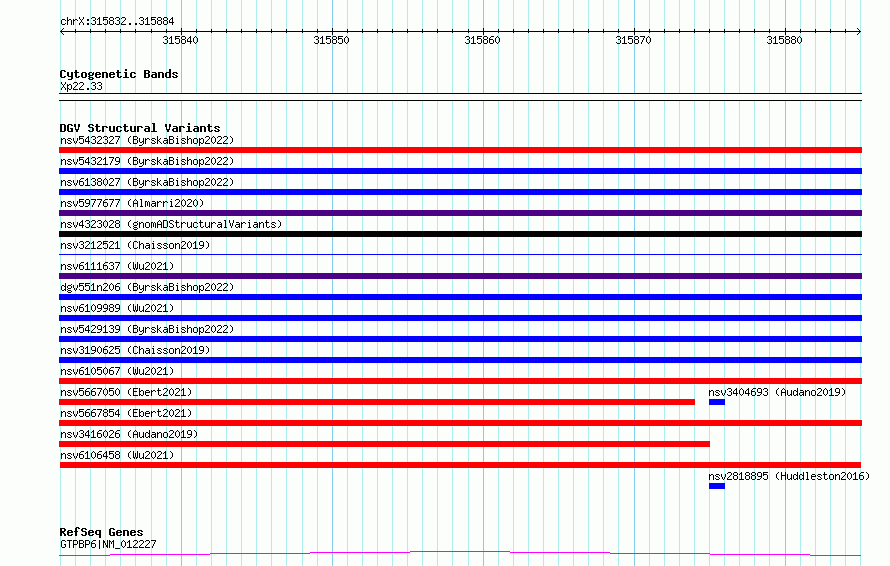890x566 pixels.
Task: Click the purple bar beneath nsv6111637
Action: point(460,276)
